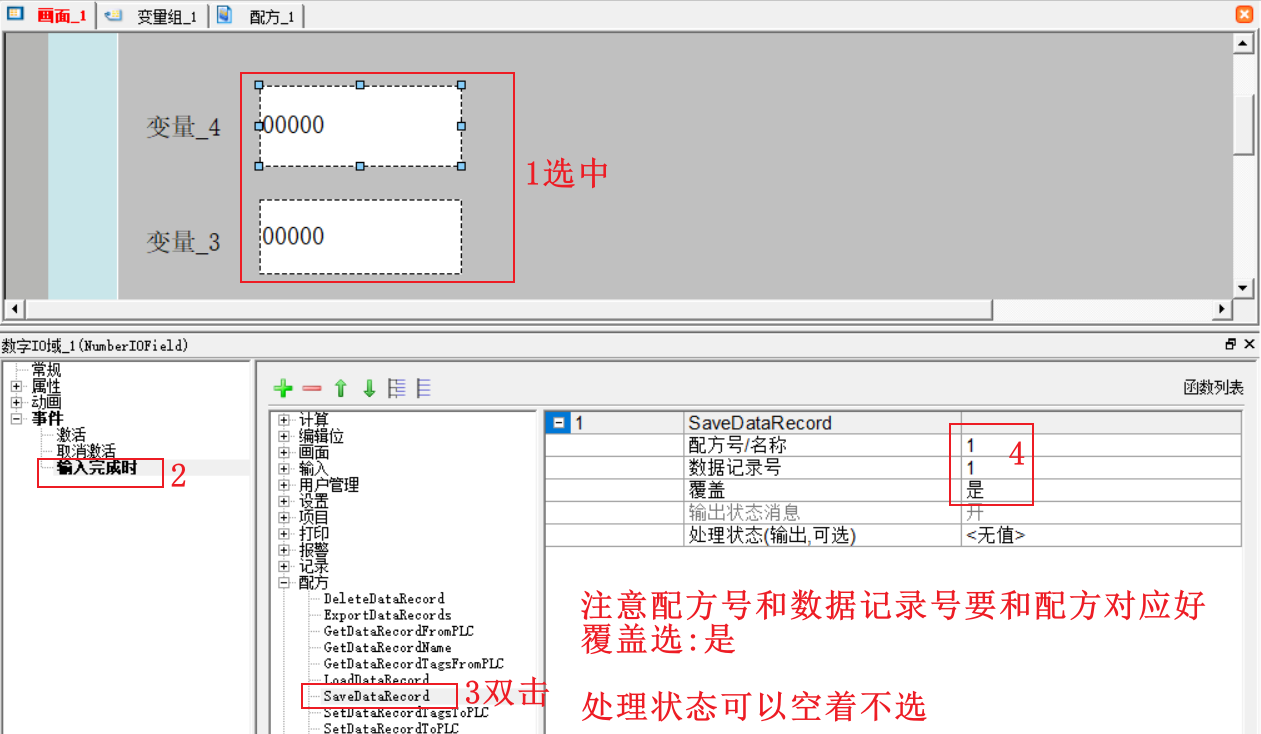Expand the 动画 node
Image resolution: width=1261 pixels, height=734 pixels.
click(x=16, y=402)
